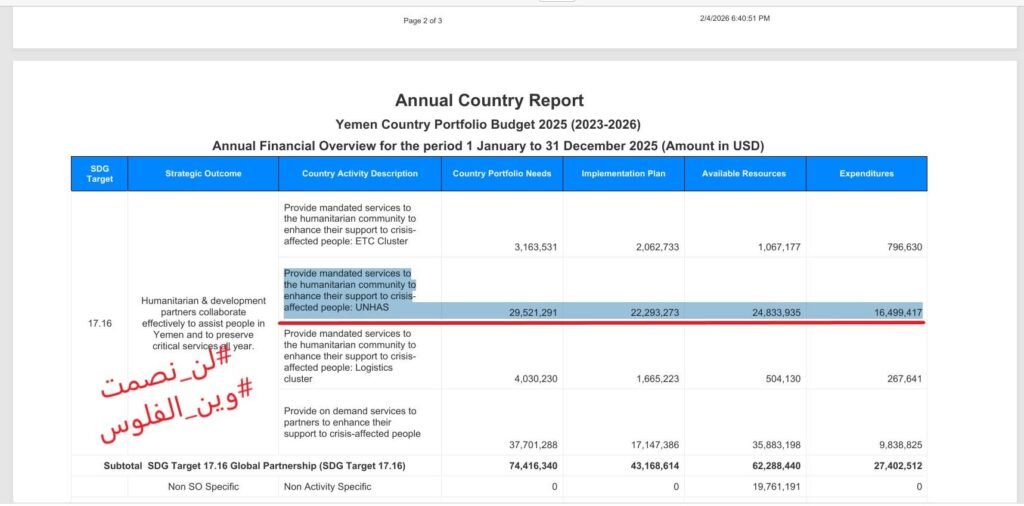Click the UNHAS expenditures value 16,499,417
The height and width of the screenshot is (506, 1024).
pos(897,313)
